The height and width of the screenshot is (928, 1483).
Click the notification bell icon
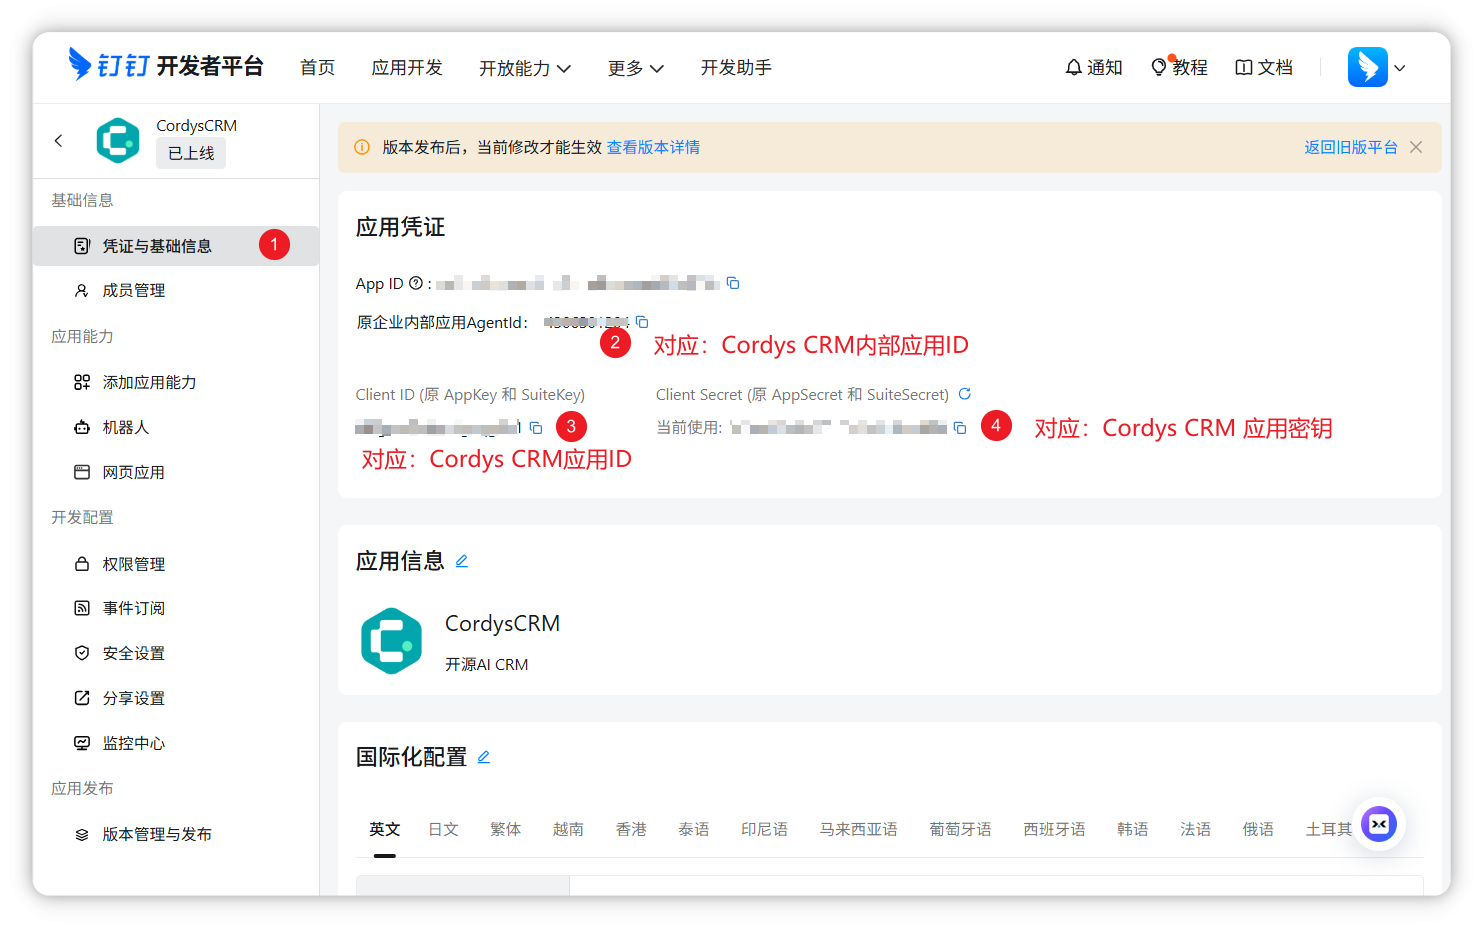click(x=1074, y=67)
